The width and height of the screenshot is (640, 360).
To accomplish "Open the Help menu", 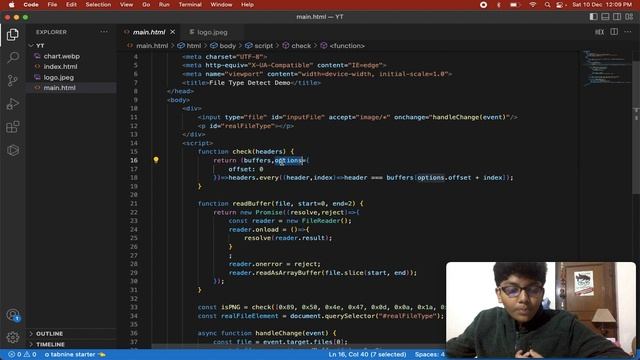I will click(x=247, y=4).
